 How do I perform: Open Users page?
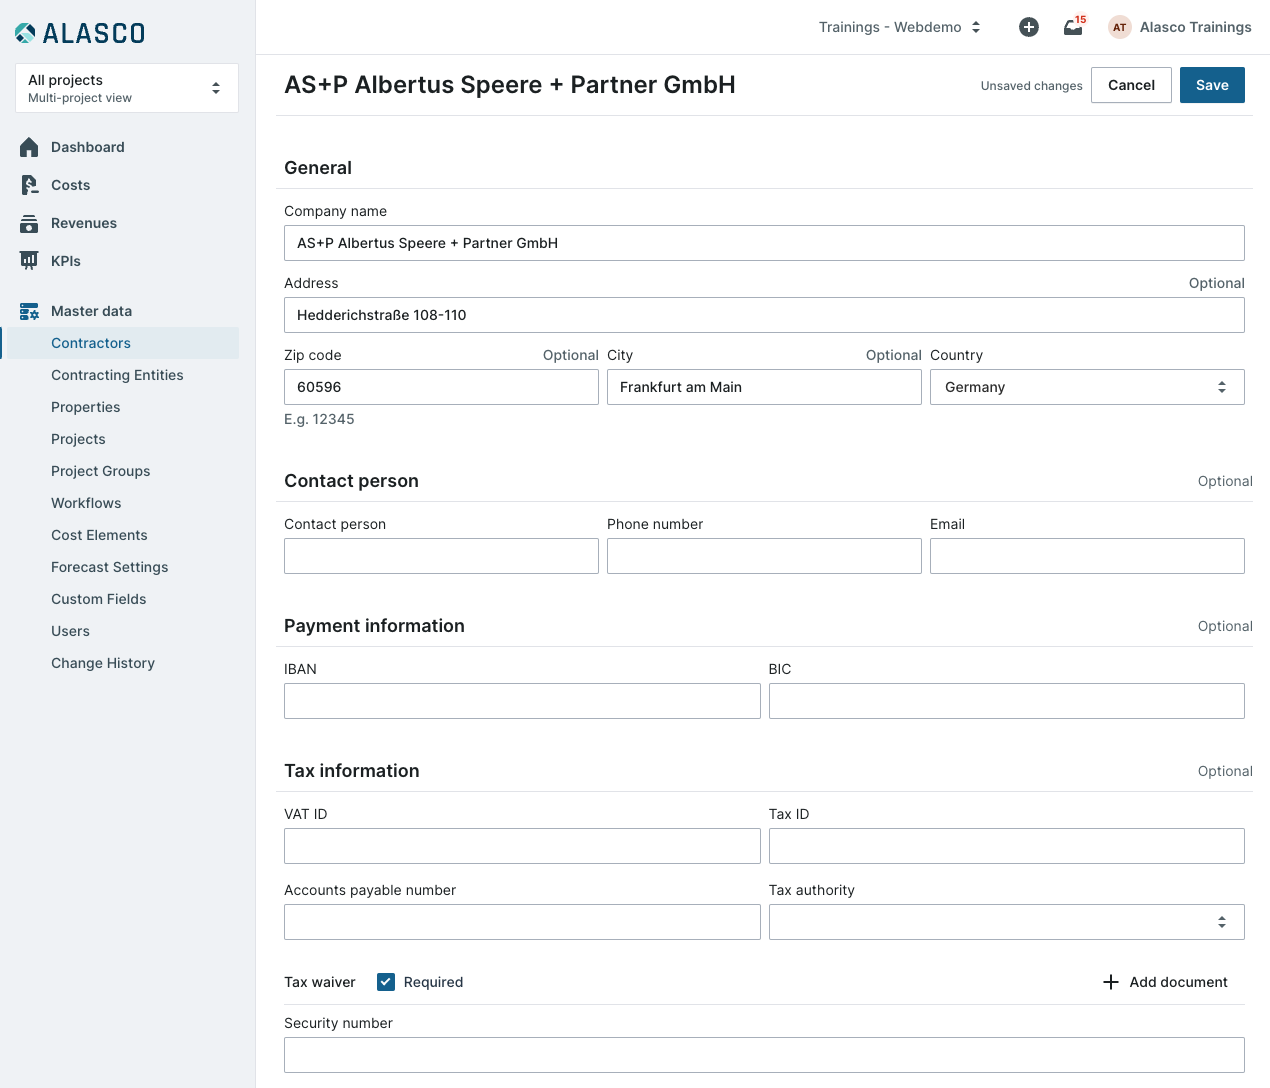point(70,631)
